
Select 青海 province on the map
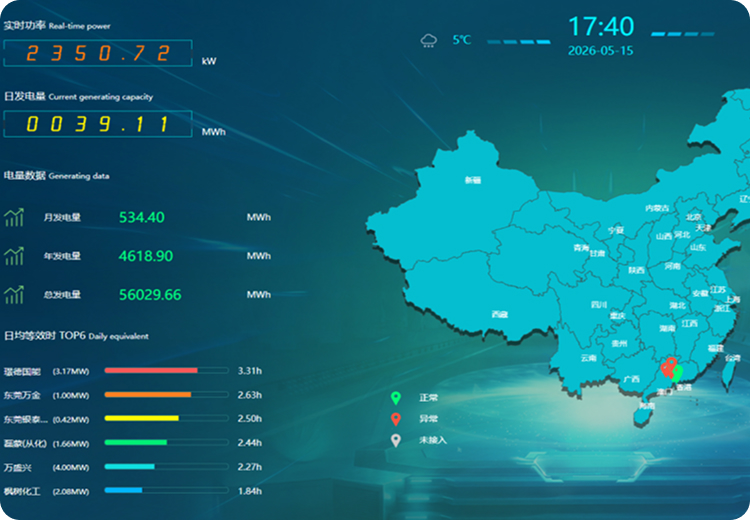581,247
